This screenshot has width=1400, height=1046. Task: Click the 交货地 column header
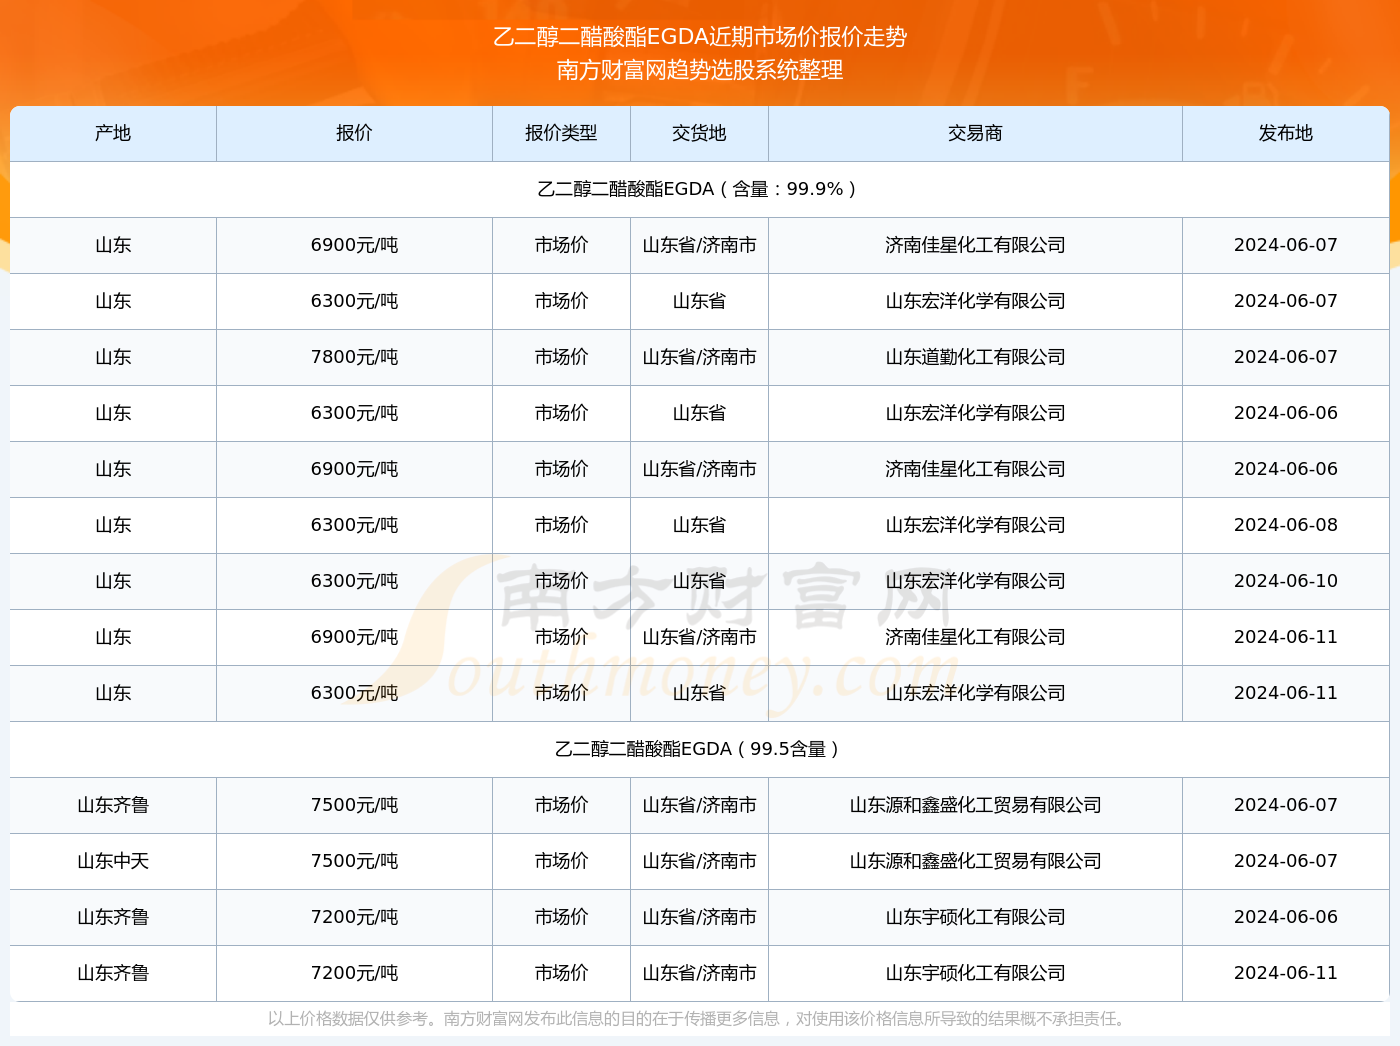click(x=699, y=133)
